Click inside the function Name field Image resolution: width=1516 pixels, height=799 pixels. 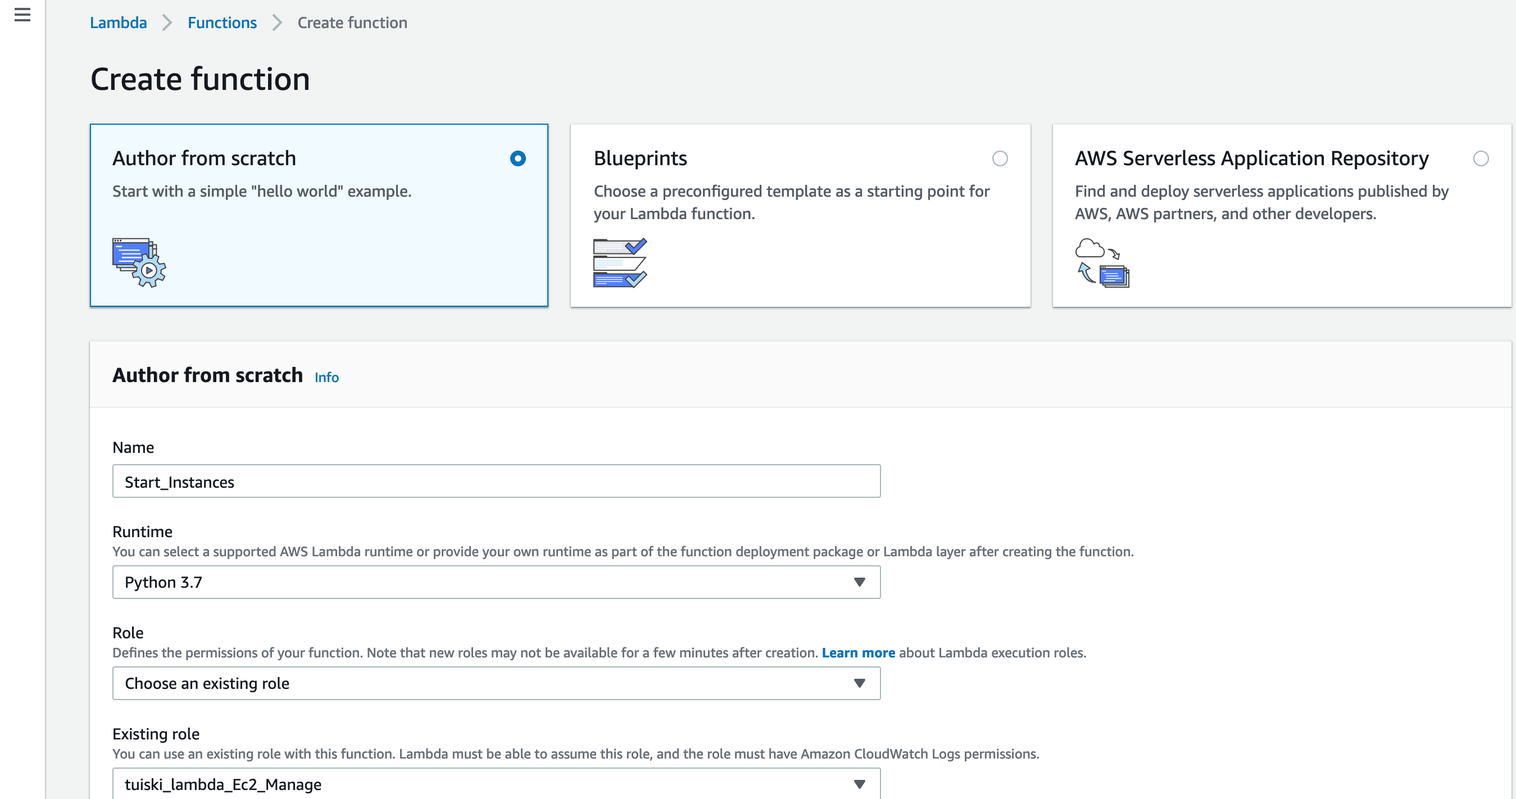(x=496, y=481)
